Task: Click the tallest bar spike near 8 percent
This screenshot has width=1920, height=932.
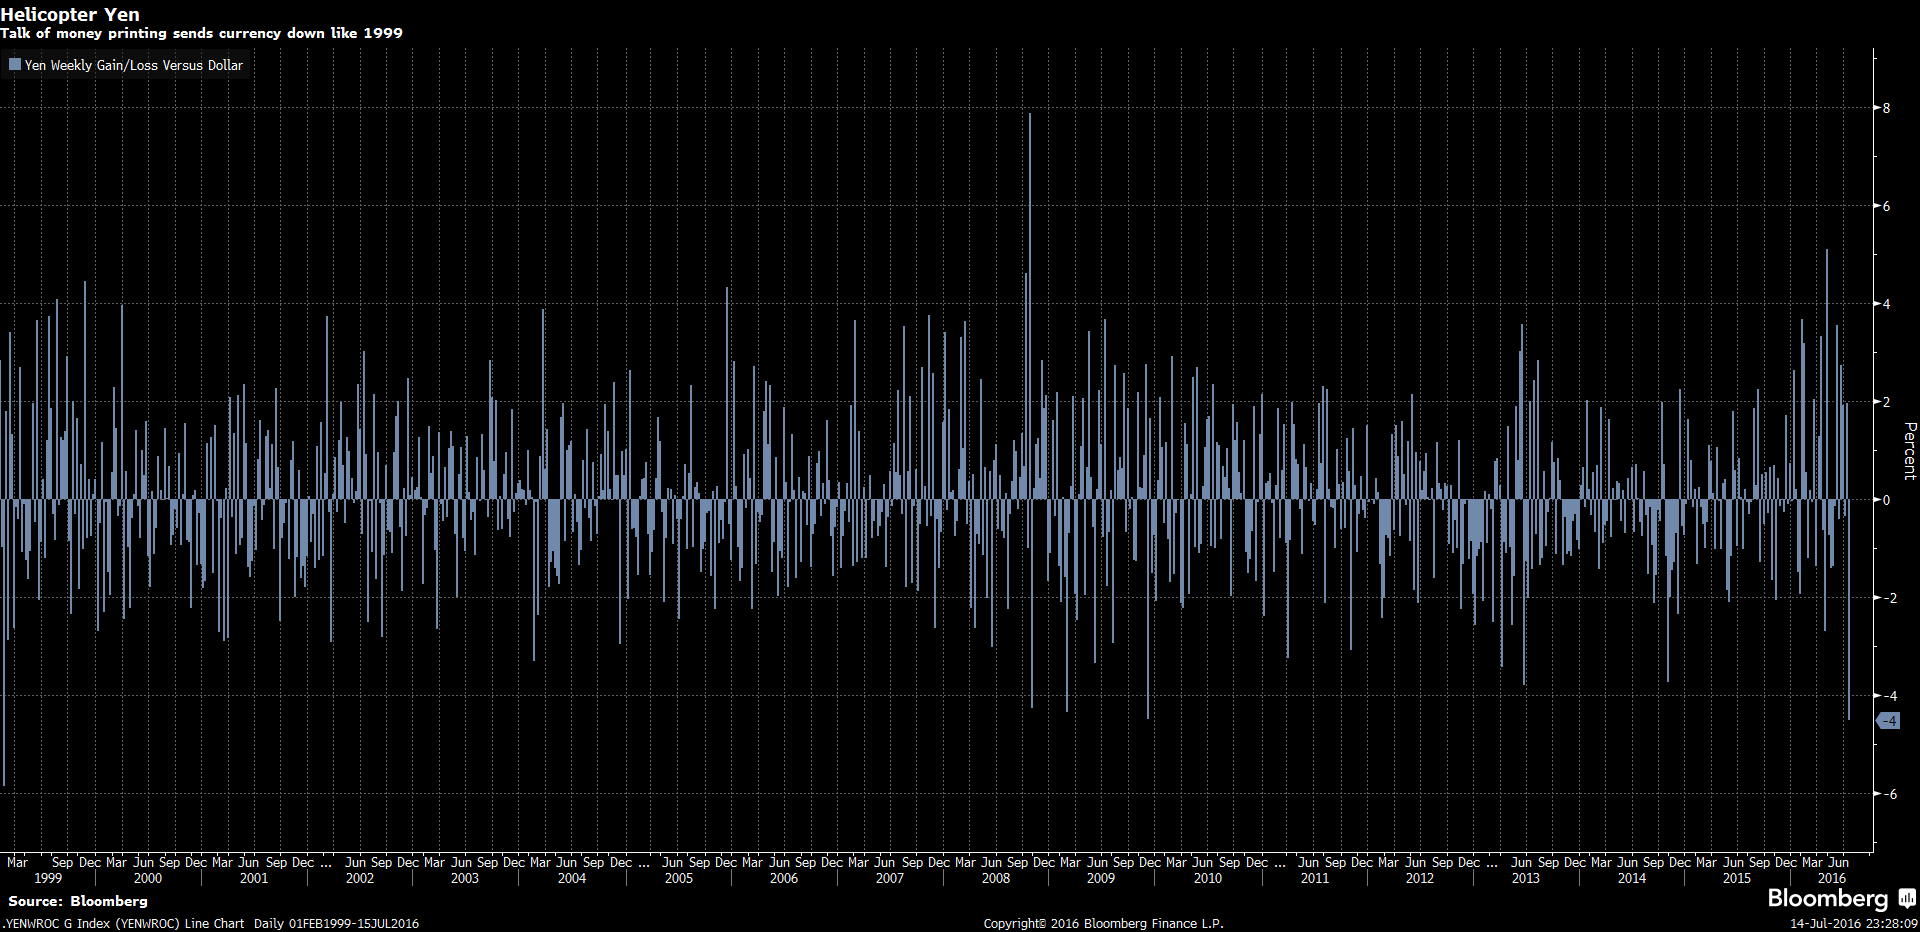Action: [x=1029, y=200]
